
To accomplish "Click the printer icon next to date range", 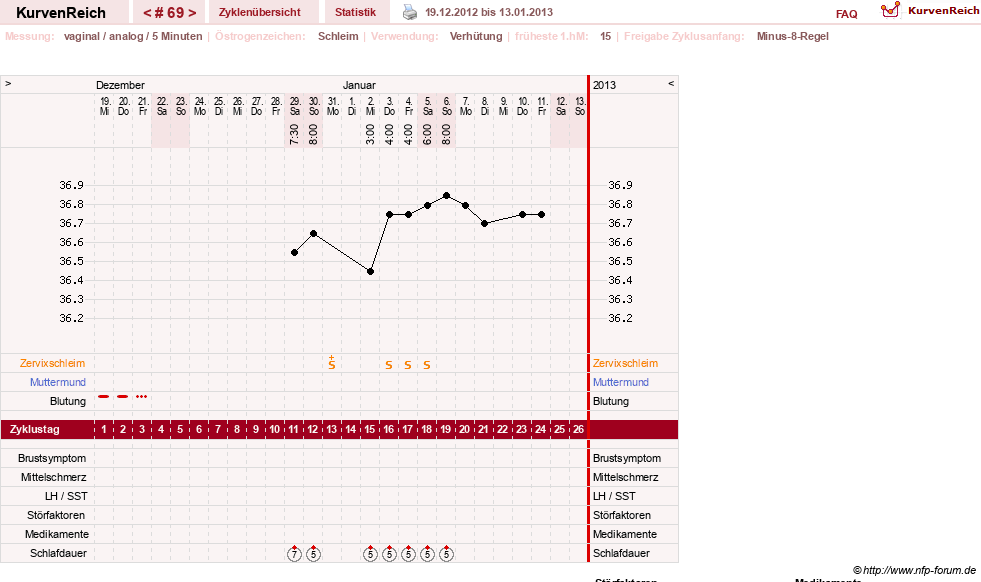I will click(x=410, y=12).
